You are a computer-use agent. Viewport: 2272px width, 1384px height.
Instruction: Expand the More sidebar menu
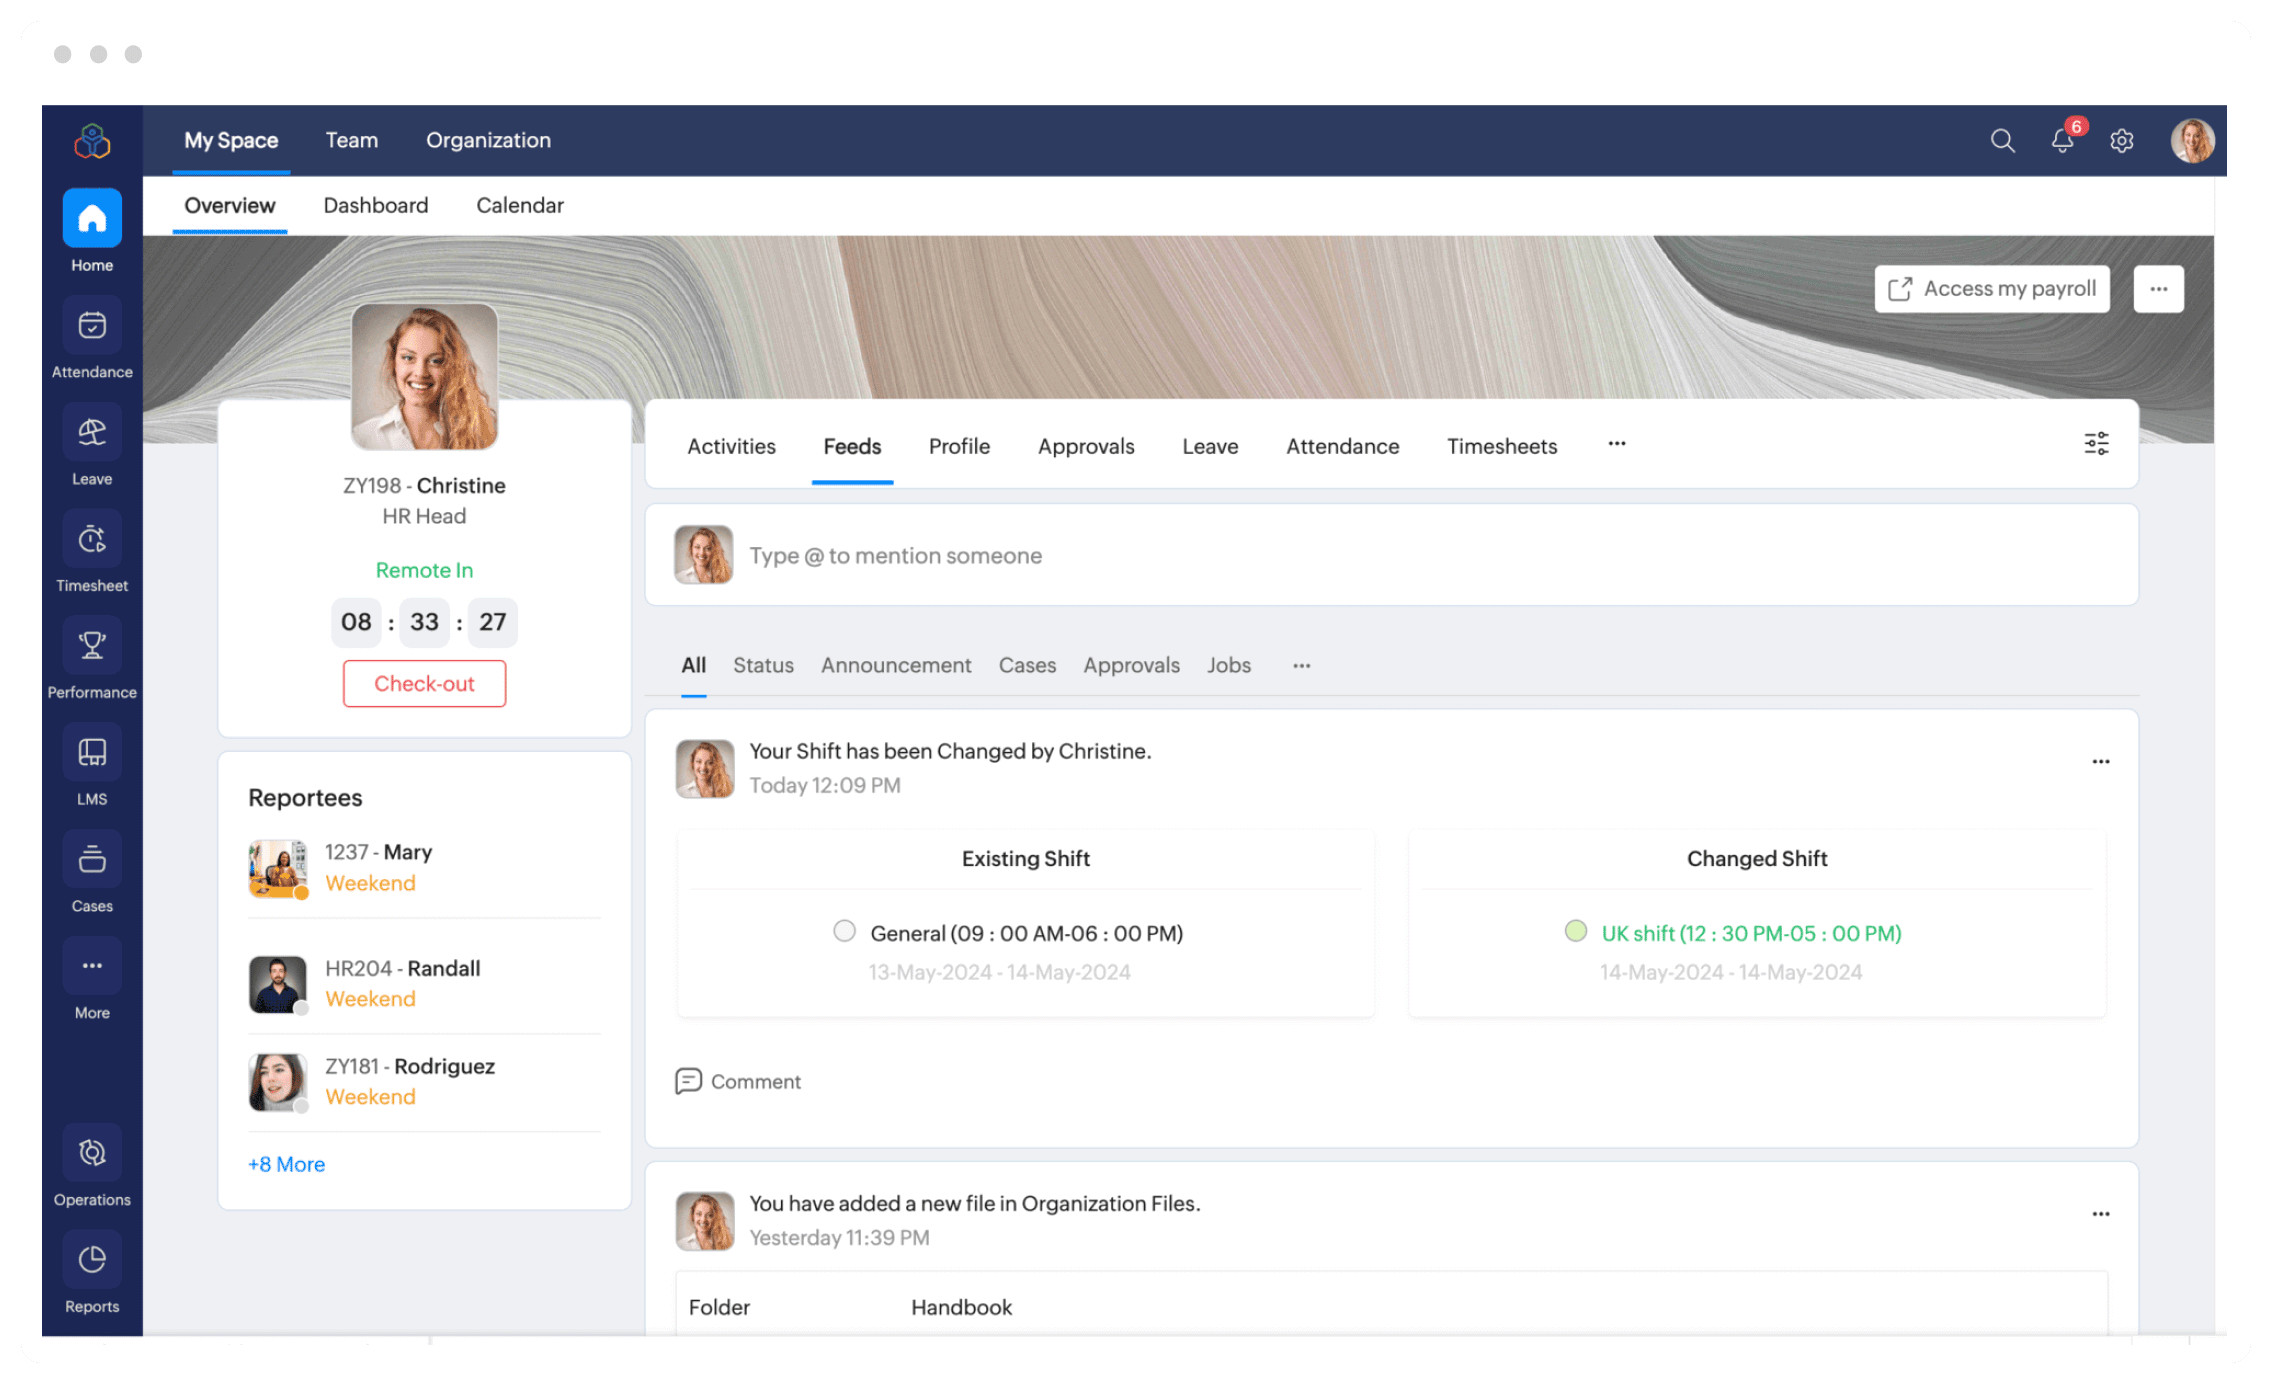(x=92, y=966)
